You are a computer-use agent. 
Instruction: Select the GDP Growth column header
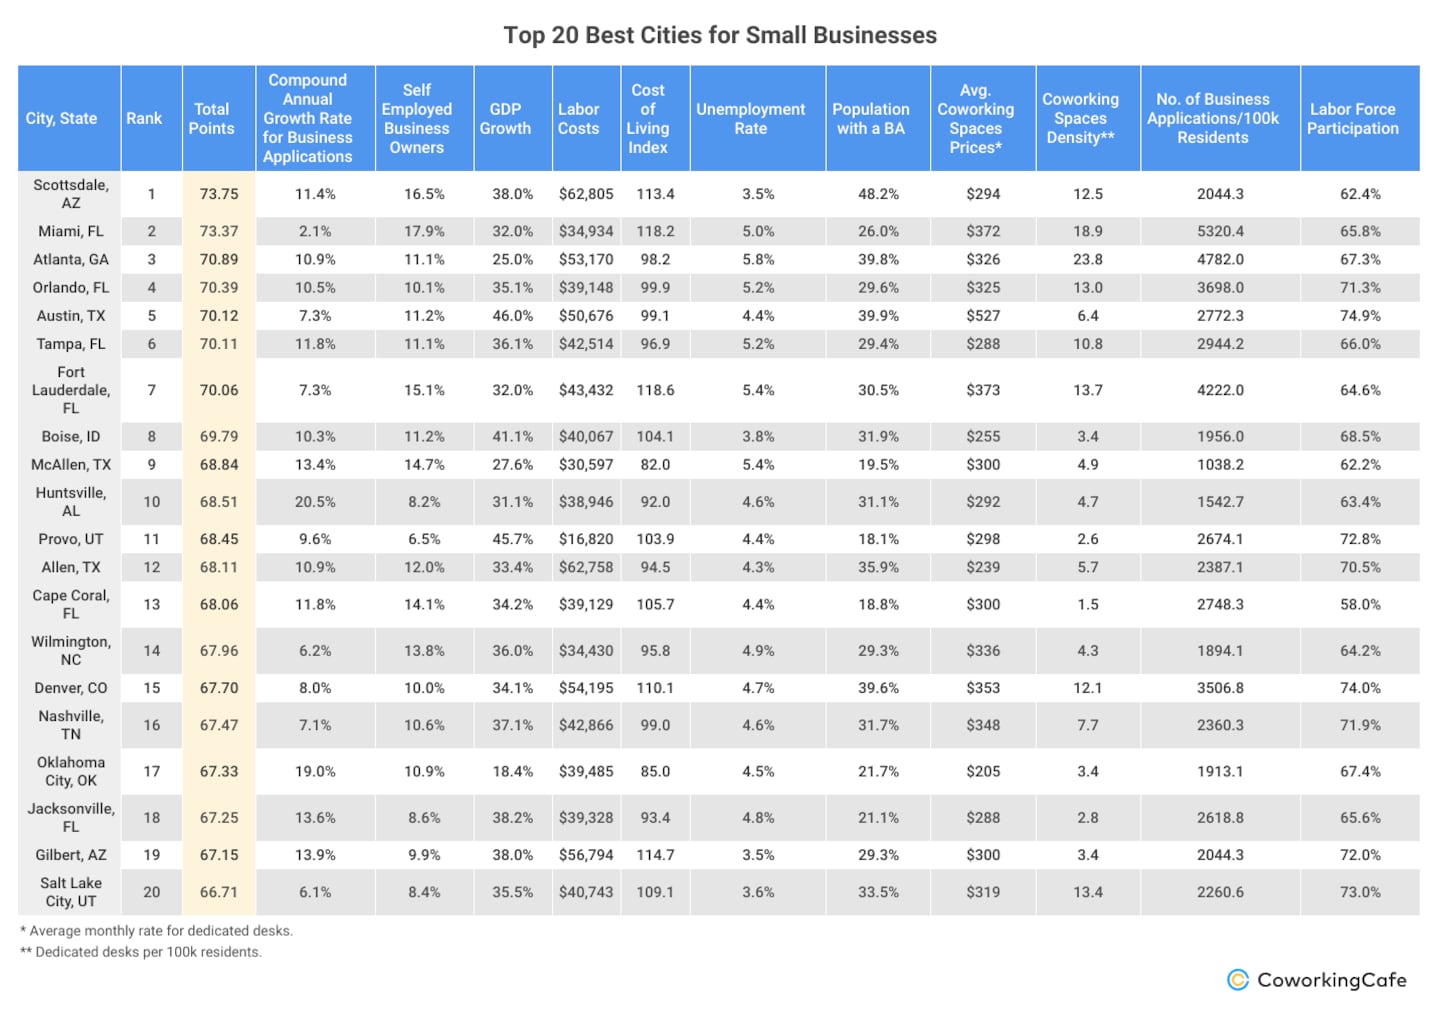(505, 118)
